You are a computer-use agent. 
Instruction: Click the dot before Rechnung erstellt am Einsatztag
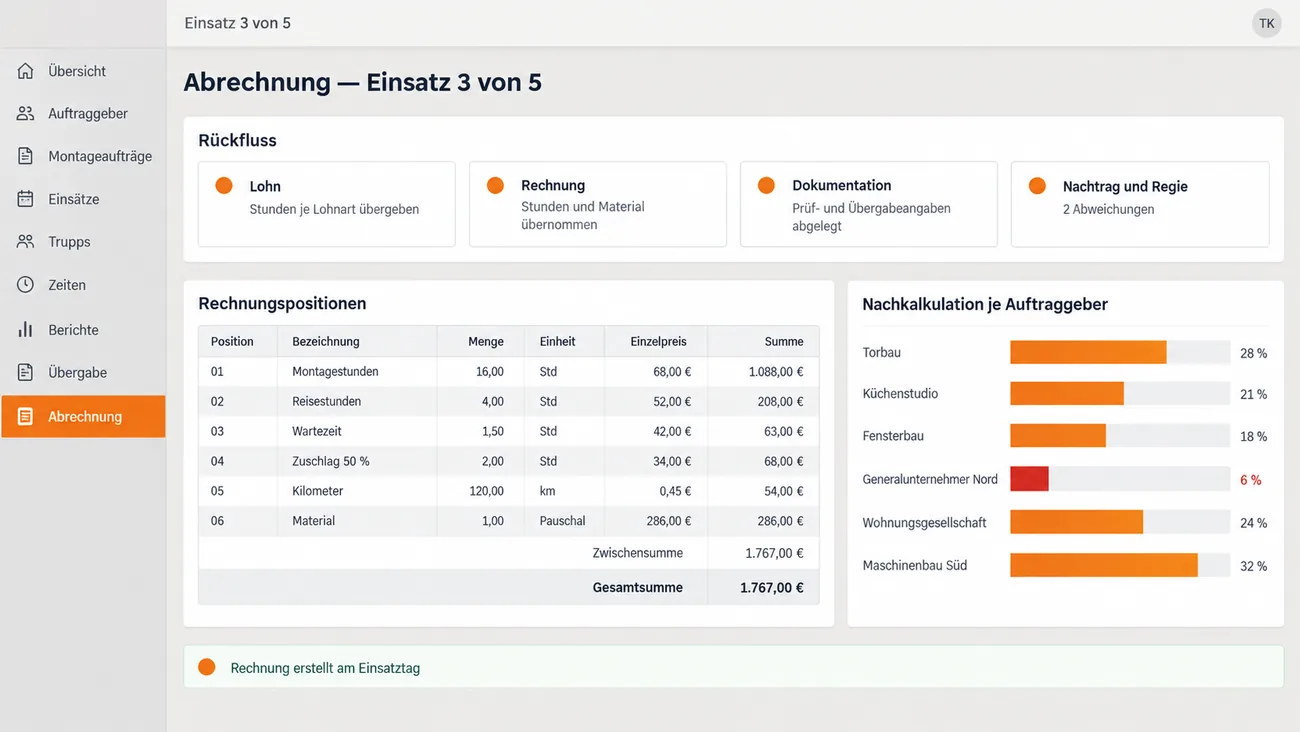coord(207,667)
